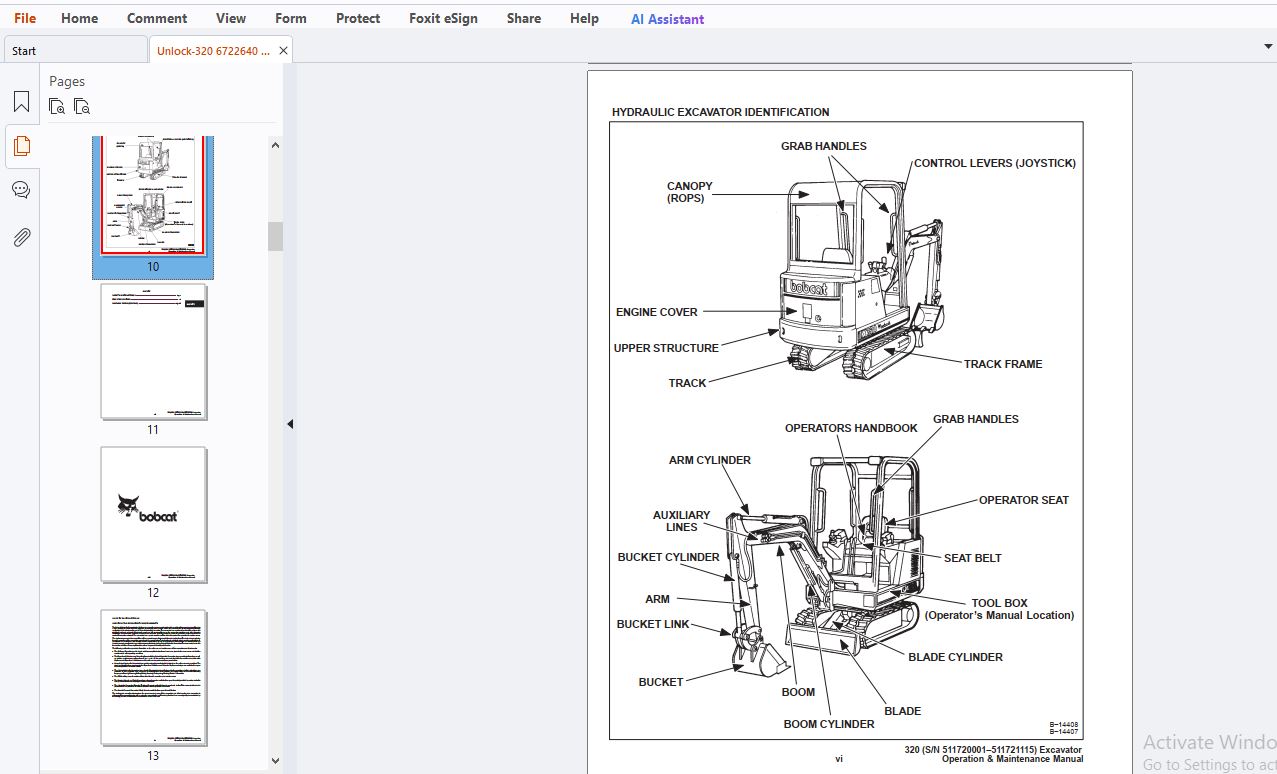Image resolution: width=1277 pixels, height=774 pixels.
Task: Click the 'ENGINE COVER' label
Action: coord(657,312)
